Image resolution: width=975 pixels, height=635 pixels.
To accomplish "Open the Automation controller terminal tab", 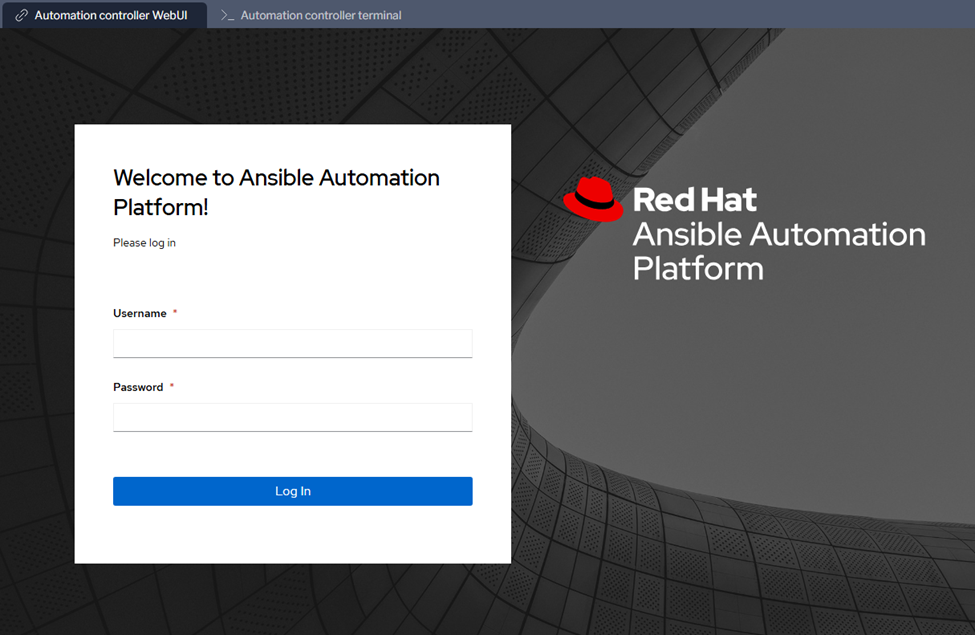I will click(312, 15).
